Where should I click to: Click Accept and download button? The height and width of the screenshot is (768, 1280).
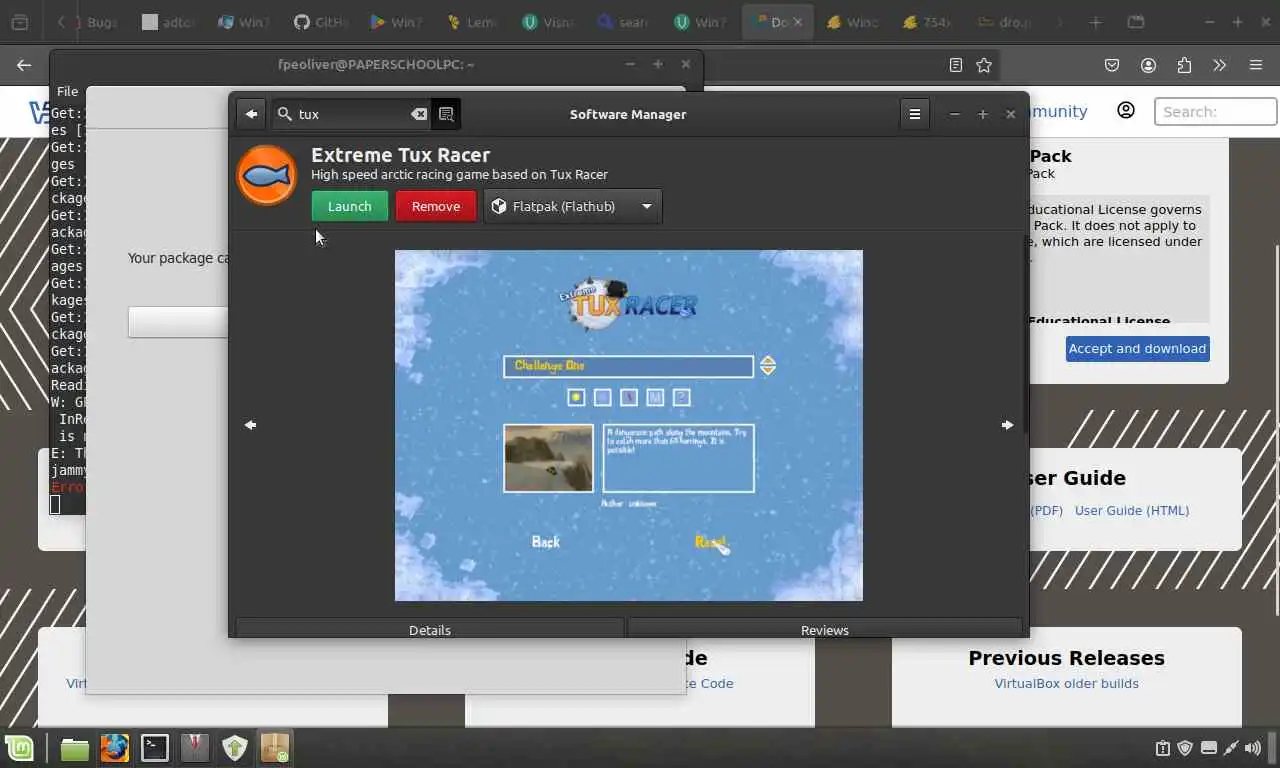click(1137, 348)
